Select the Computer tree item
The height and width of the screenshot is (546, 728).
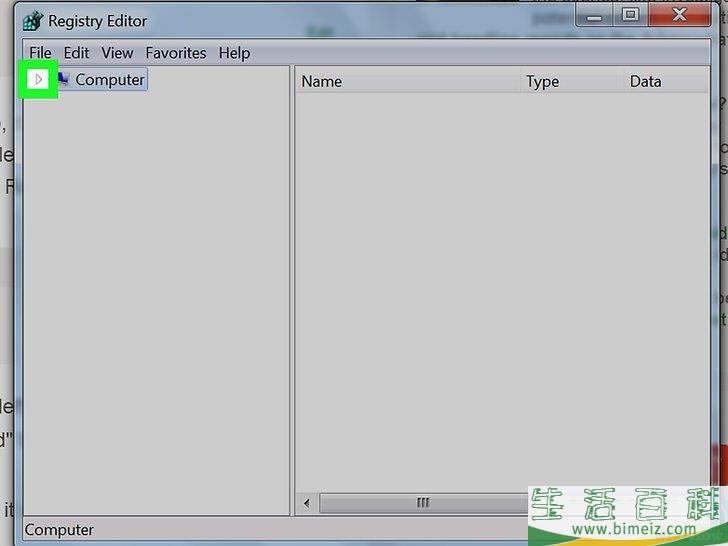(110, 79)
